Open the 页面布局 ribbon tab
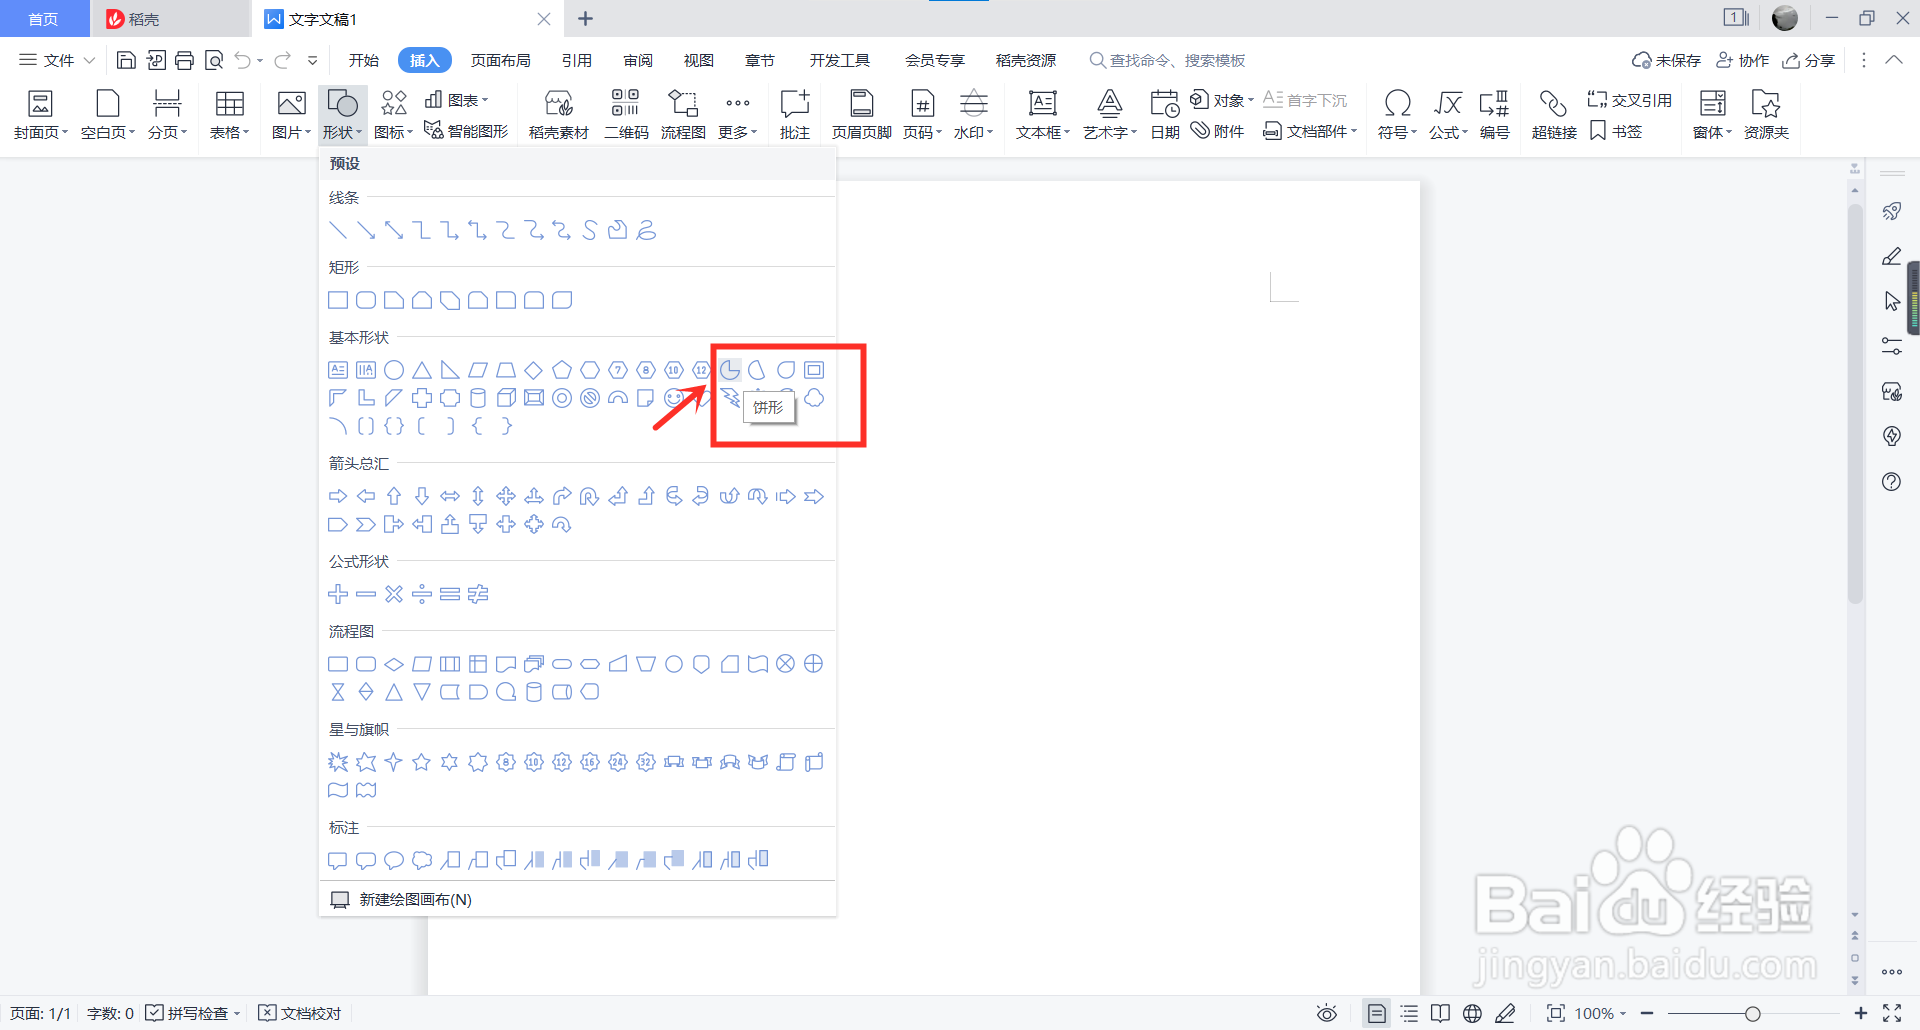This screenshot has width=1920, height=1030. coord(501,60)
